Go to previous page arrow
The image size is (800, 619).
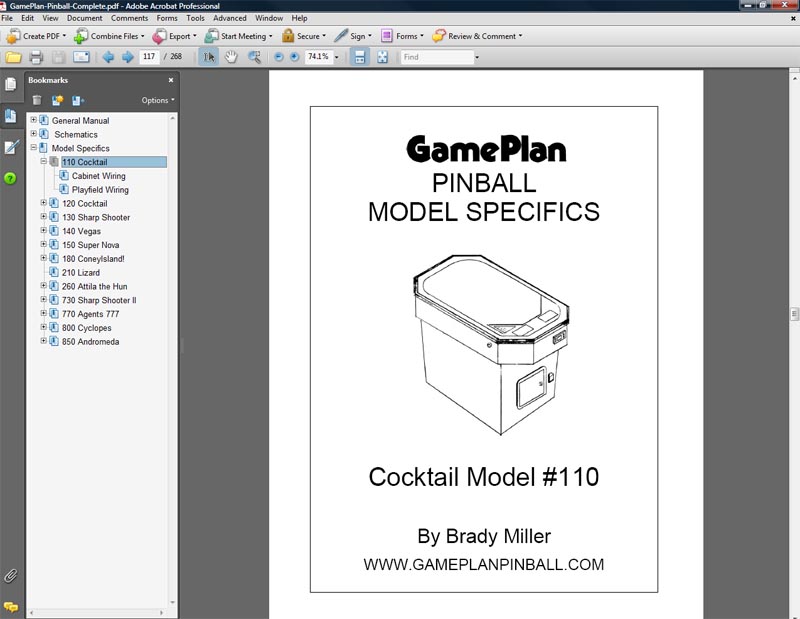[108, 57]
